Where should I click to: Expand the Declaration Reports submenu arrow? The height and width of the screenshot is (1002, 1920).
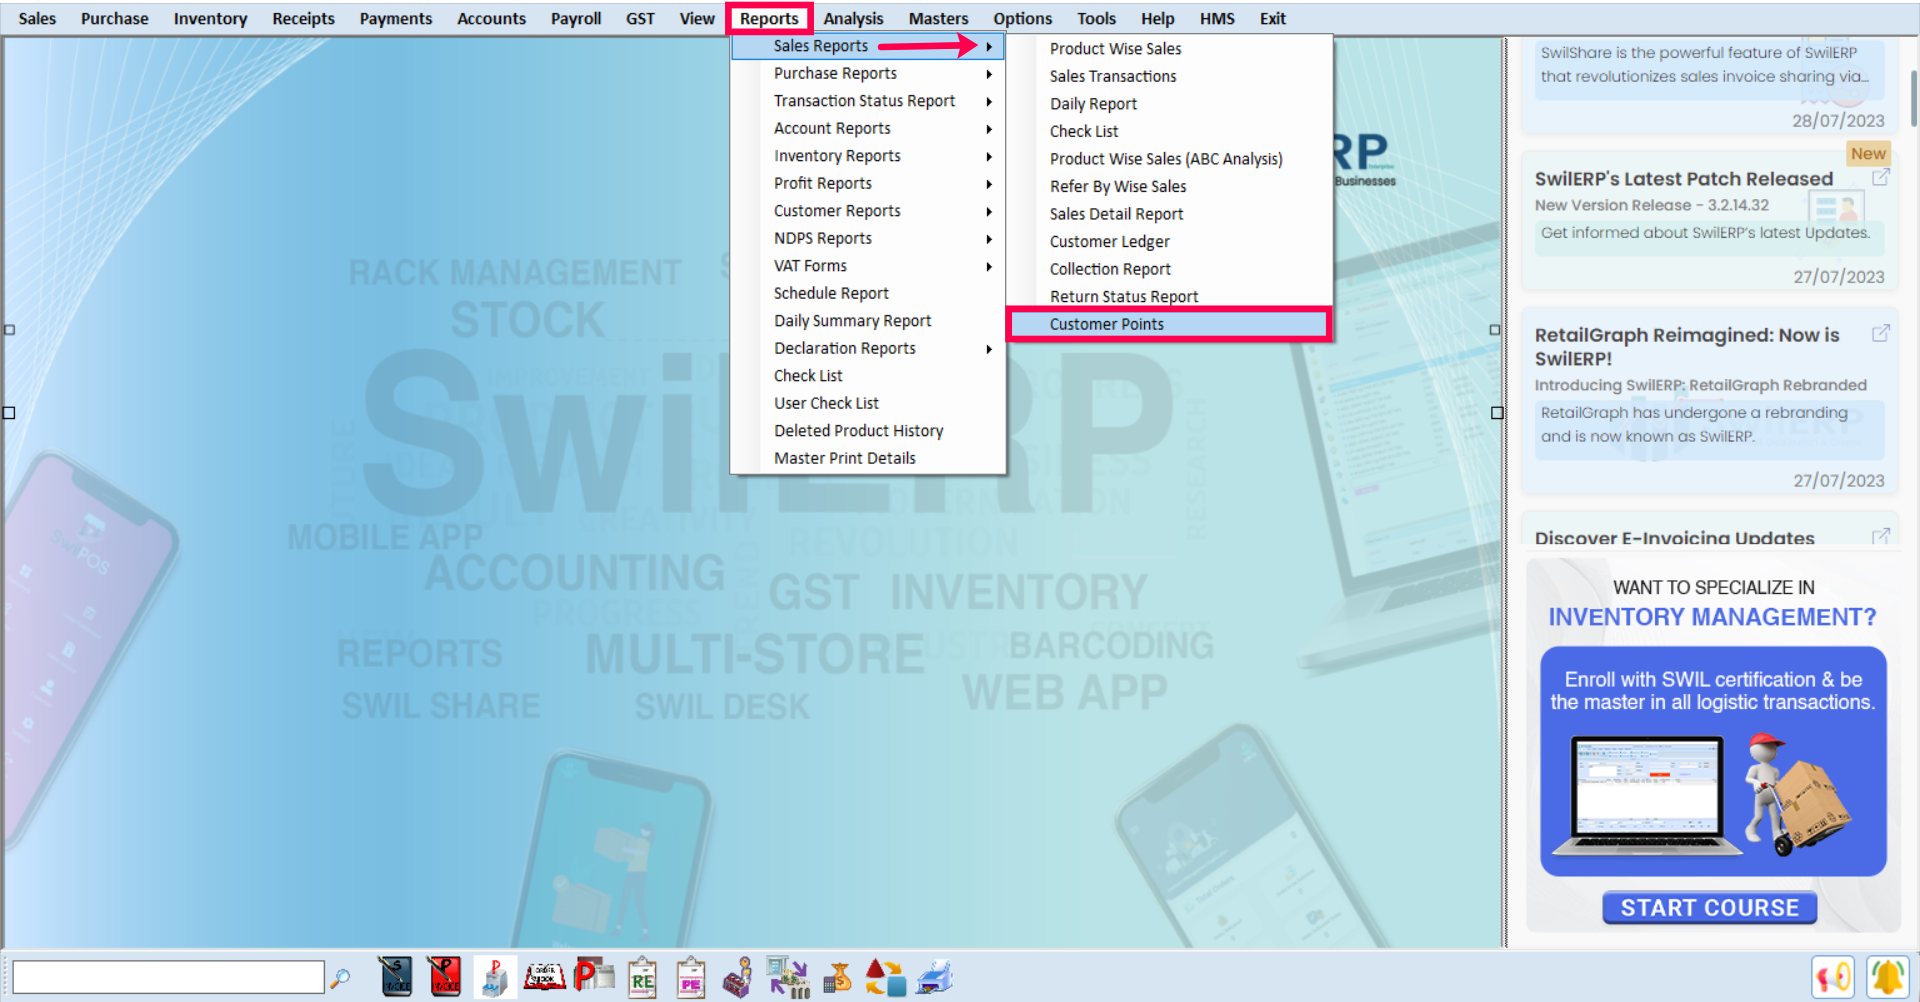(989, 349)
